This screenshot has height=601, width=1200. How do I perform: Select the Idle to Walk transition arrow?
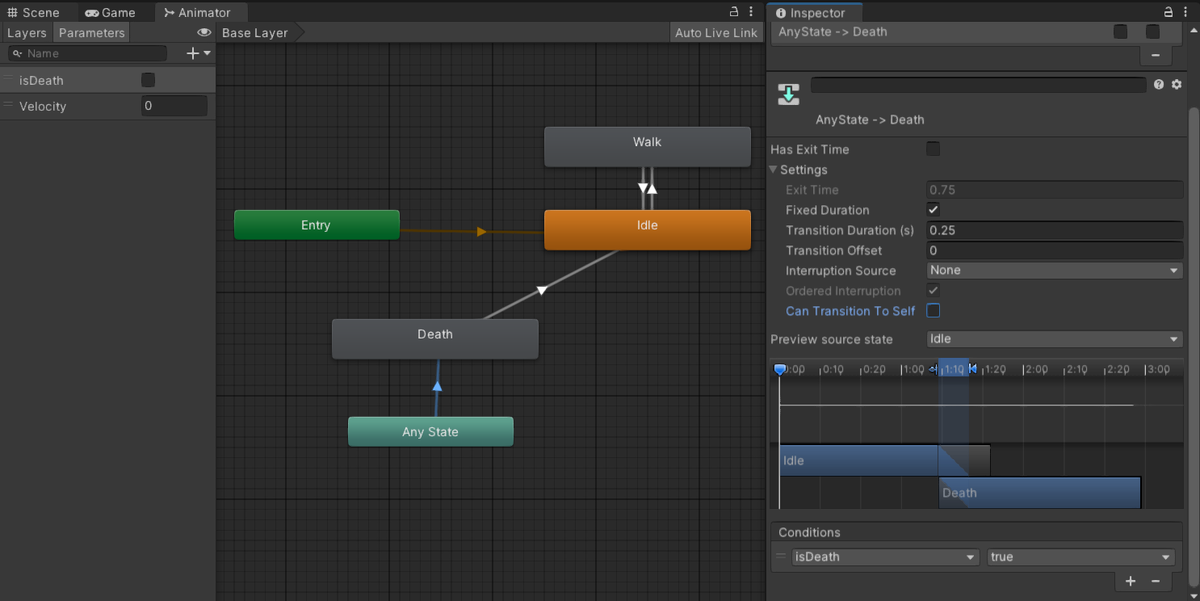[652, 188]
